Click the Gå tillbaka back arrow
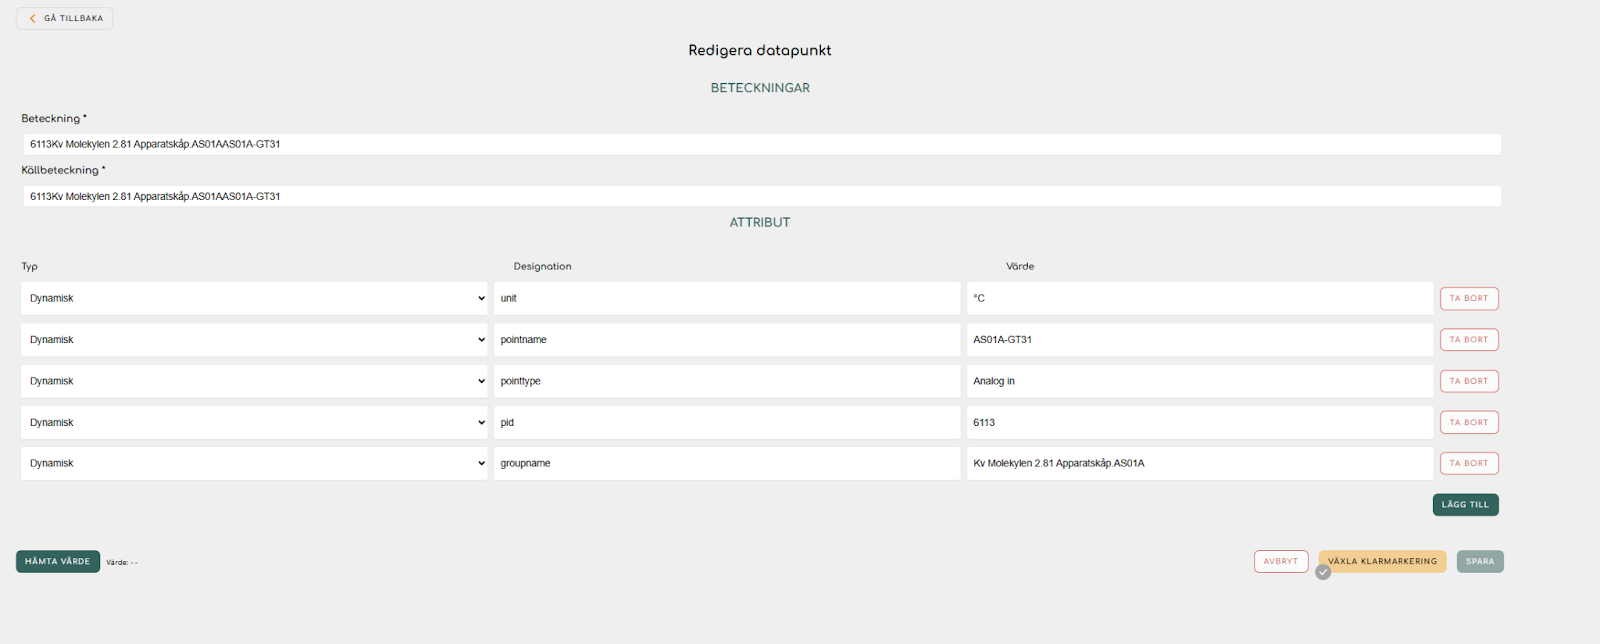Viewport: 1600px width, 644px height. point(33,18)
